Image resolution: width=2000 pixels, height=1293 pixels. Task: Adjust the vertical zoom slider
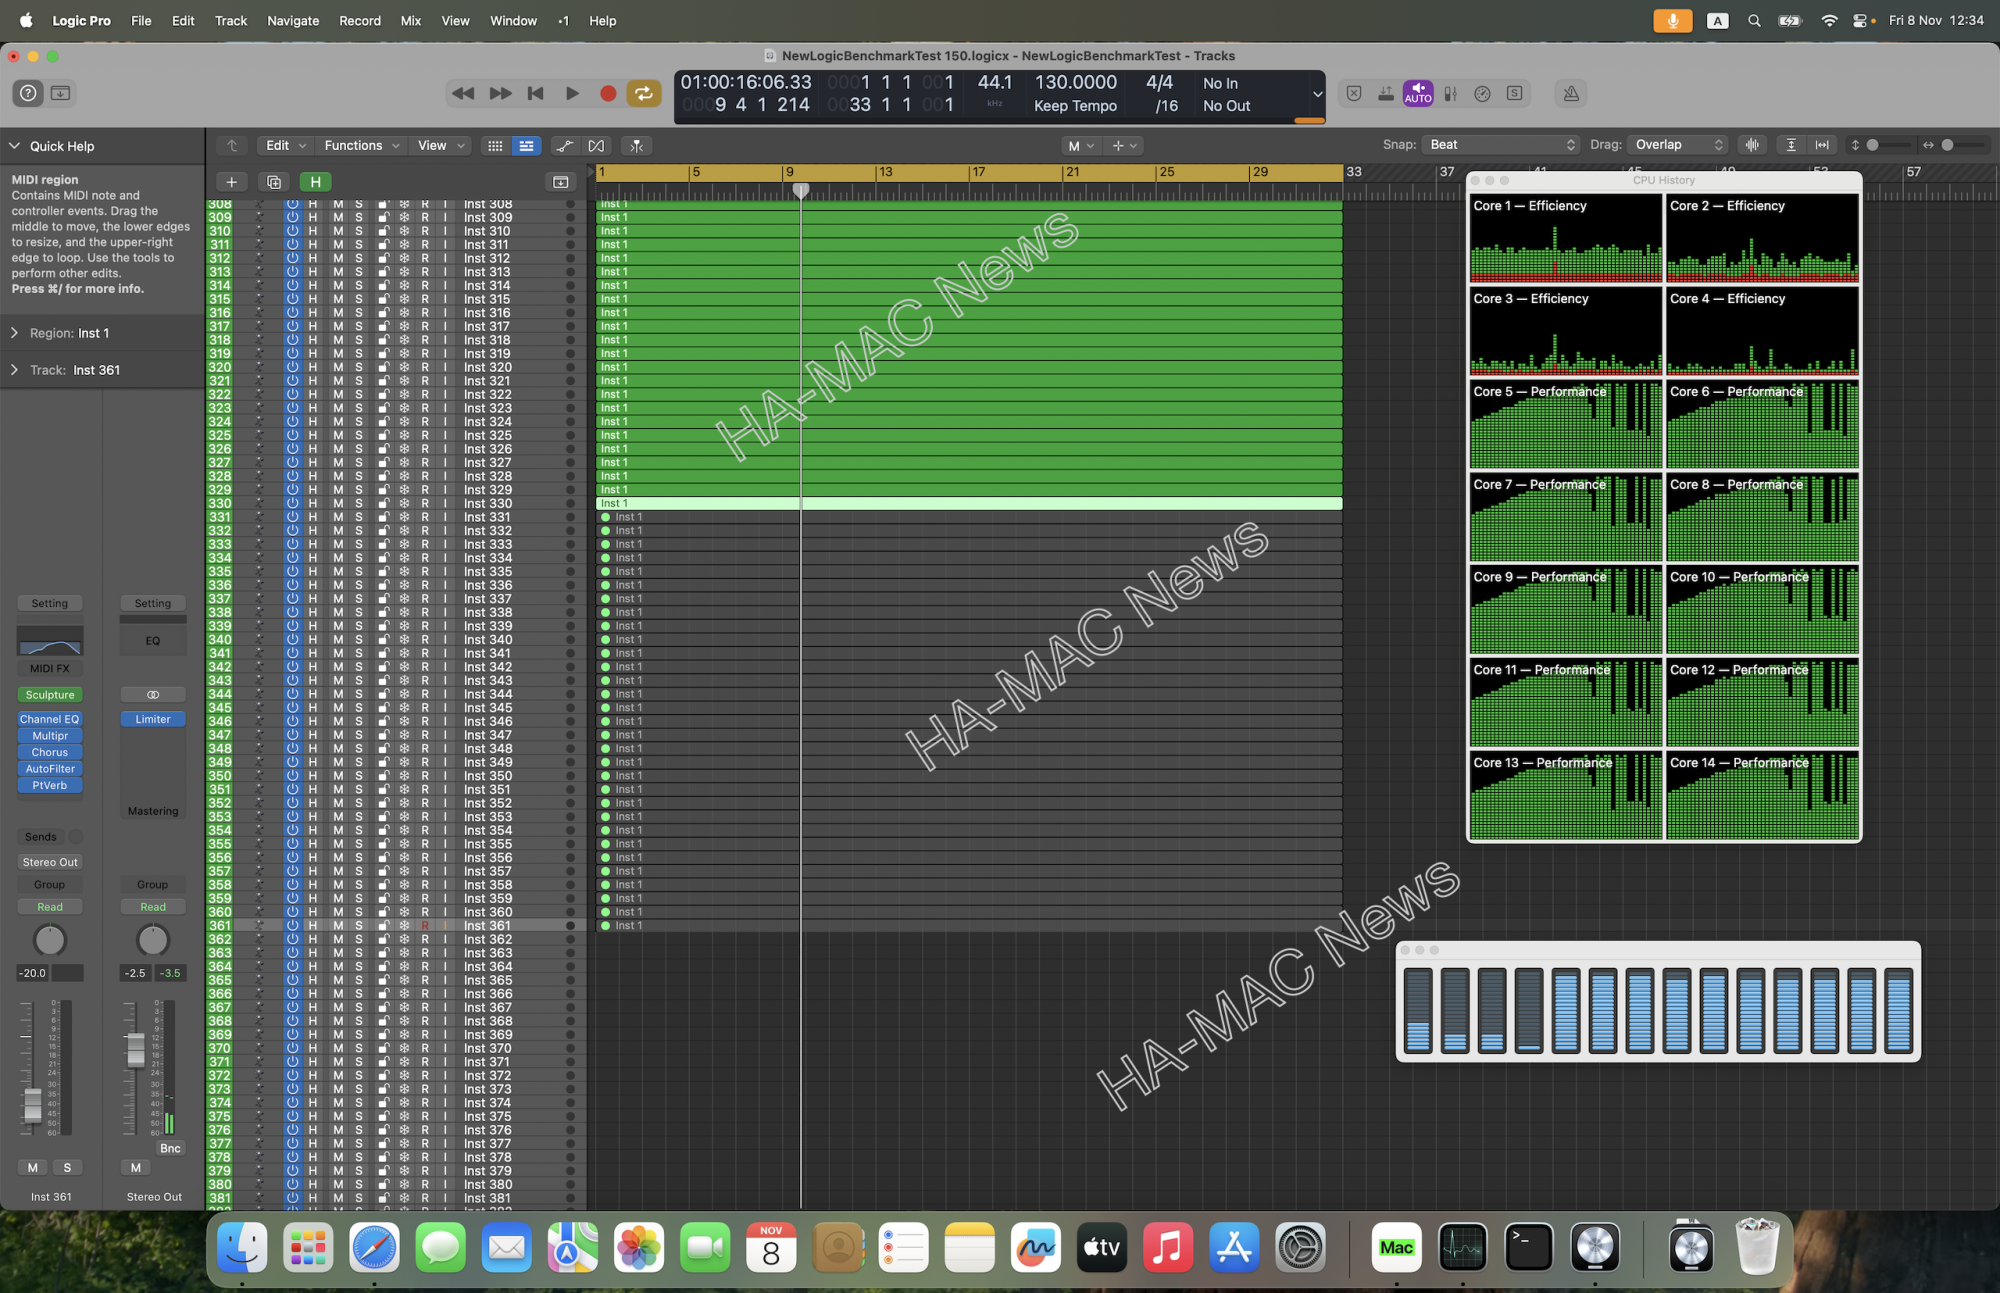[1872, 145]
